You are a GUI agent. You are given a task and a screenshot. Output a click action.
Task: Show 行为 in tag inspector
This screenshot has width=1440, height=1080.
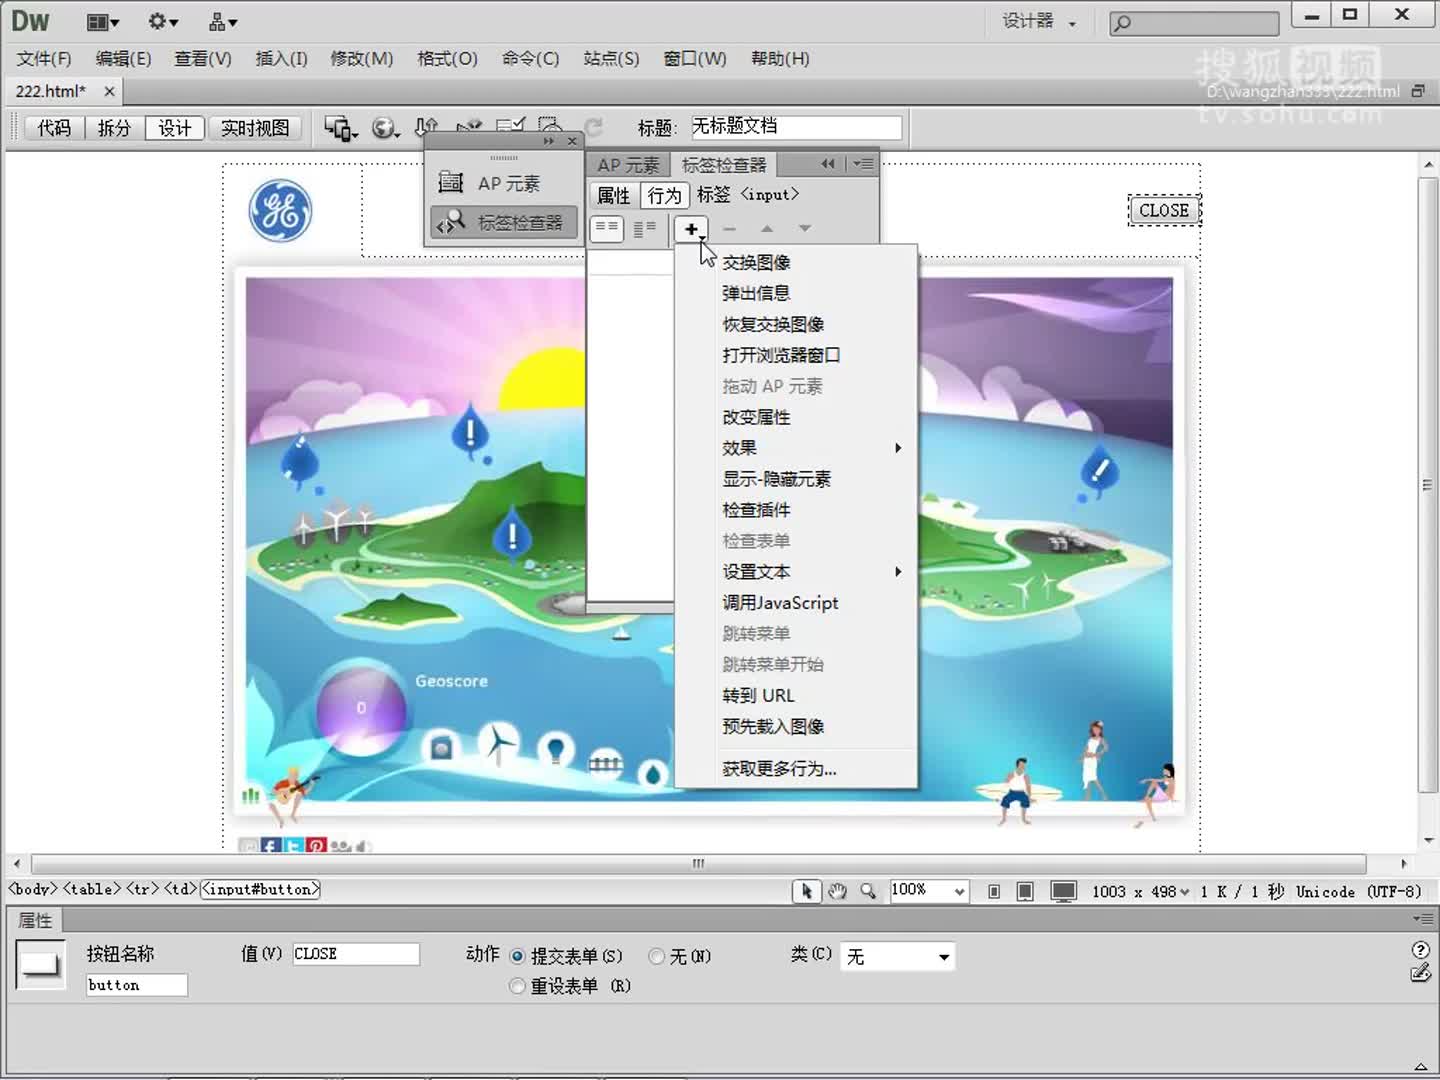click(x=664, y=195)
